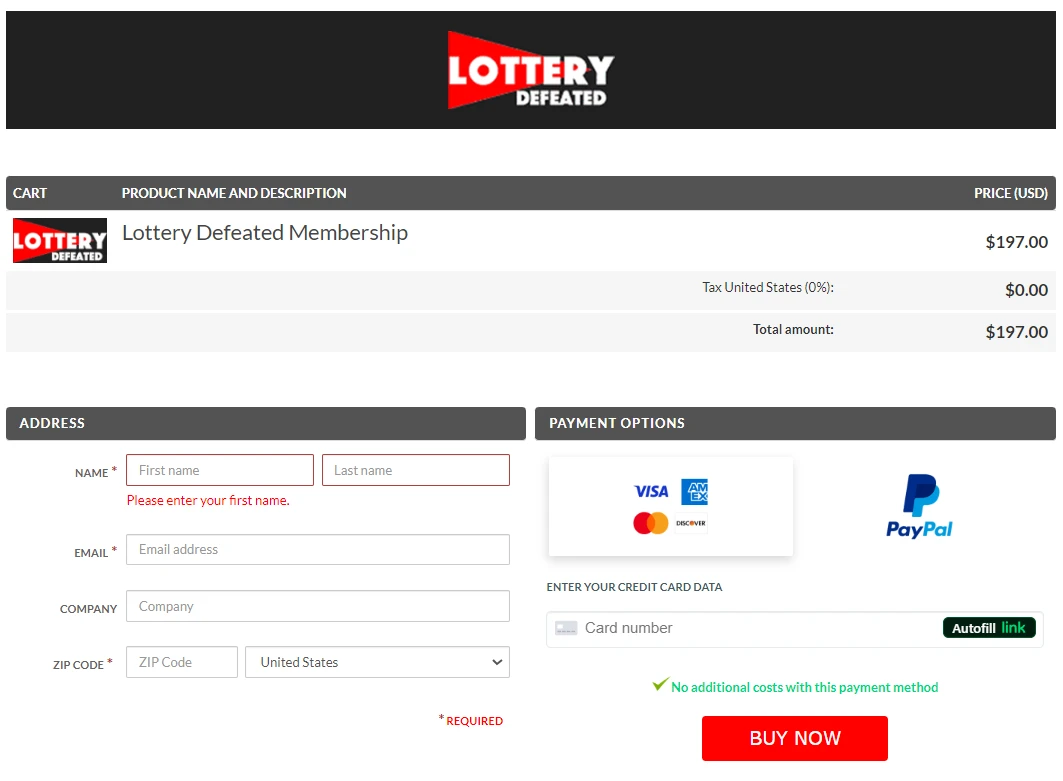Select the Email address field
Image resolution: width=1063 pixels, height=781 pixels.
pyautogui.click(x=318, y=549)
